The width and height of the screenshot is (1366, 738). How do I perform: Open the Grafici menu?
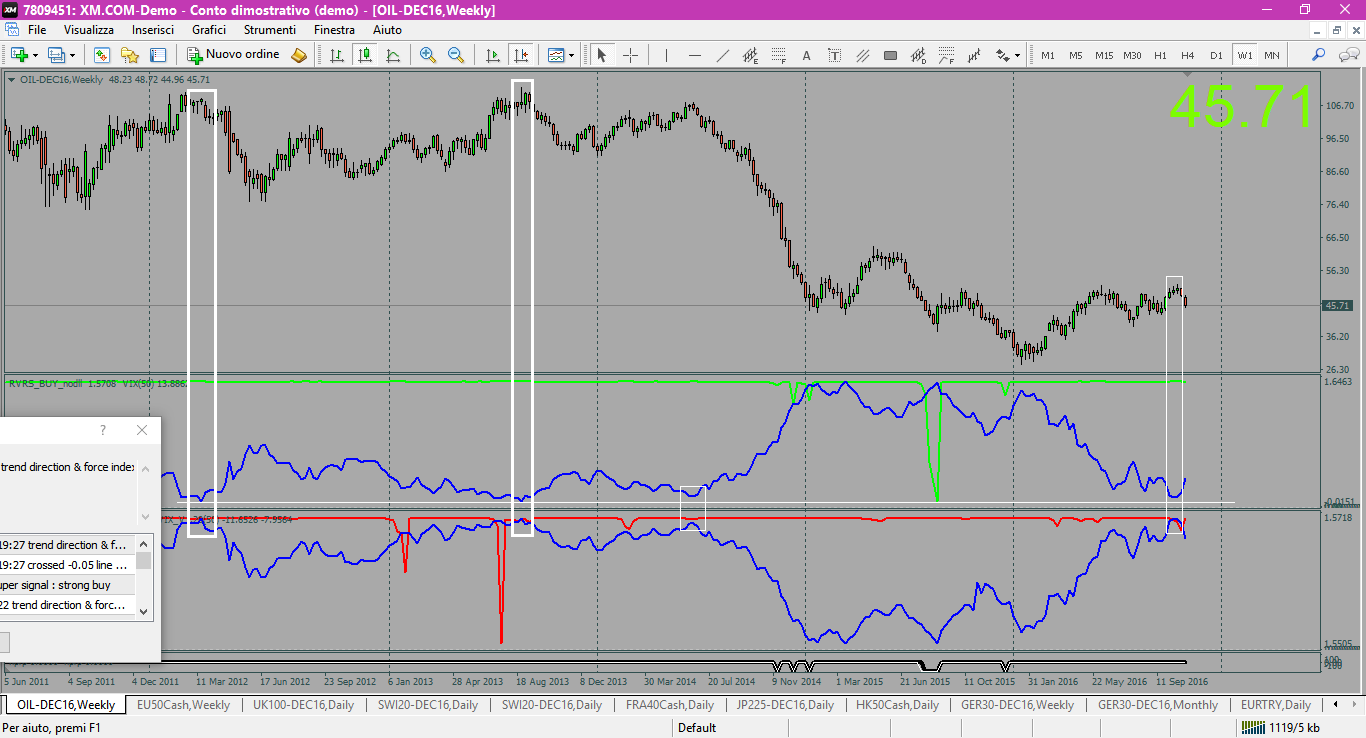(209, 30)
